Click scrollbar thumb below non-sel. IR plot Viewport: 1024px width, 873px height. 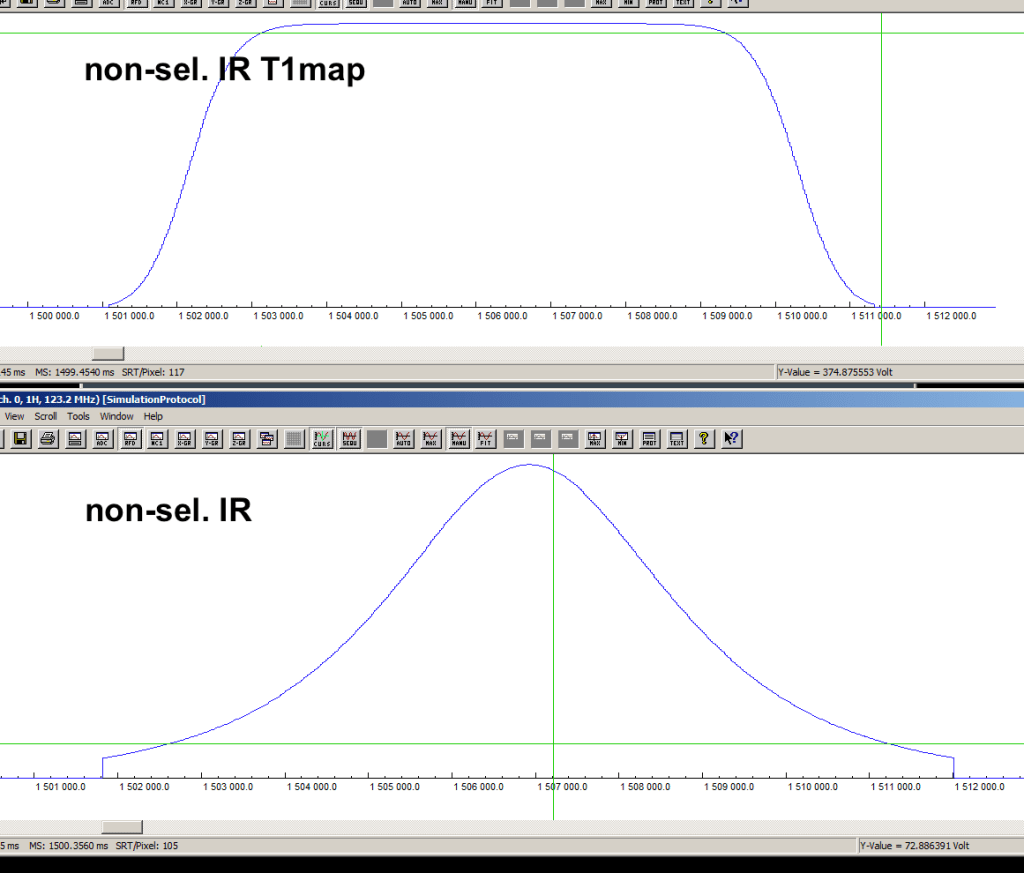tap(122, 827)
